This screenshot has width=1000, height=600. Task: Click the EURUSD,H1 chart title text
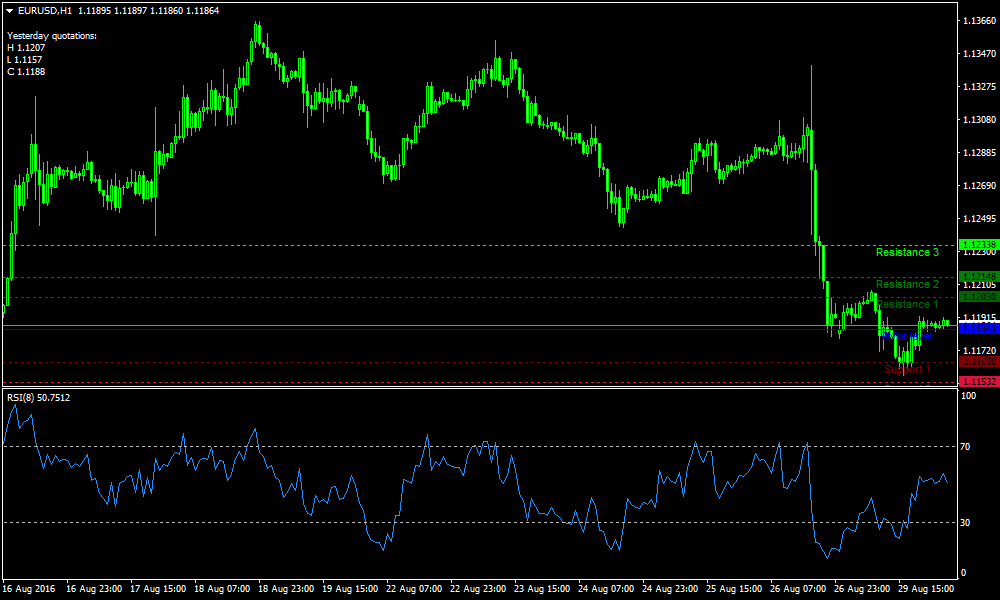tap(44, 10)
